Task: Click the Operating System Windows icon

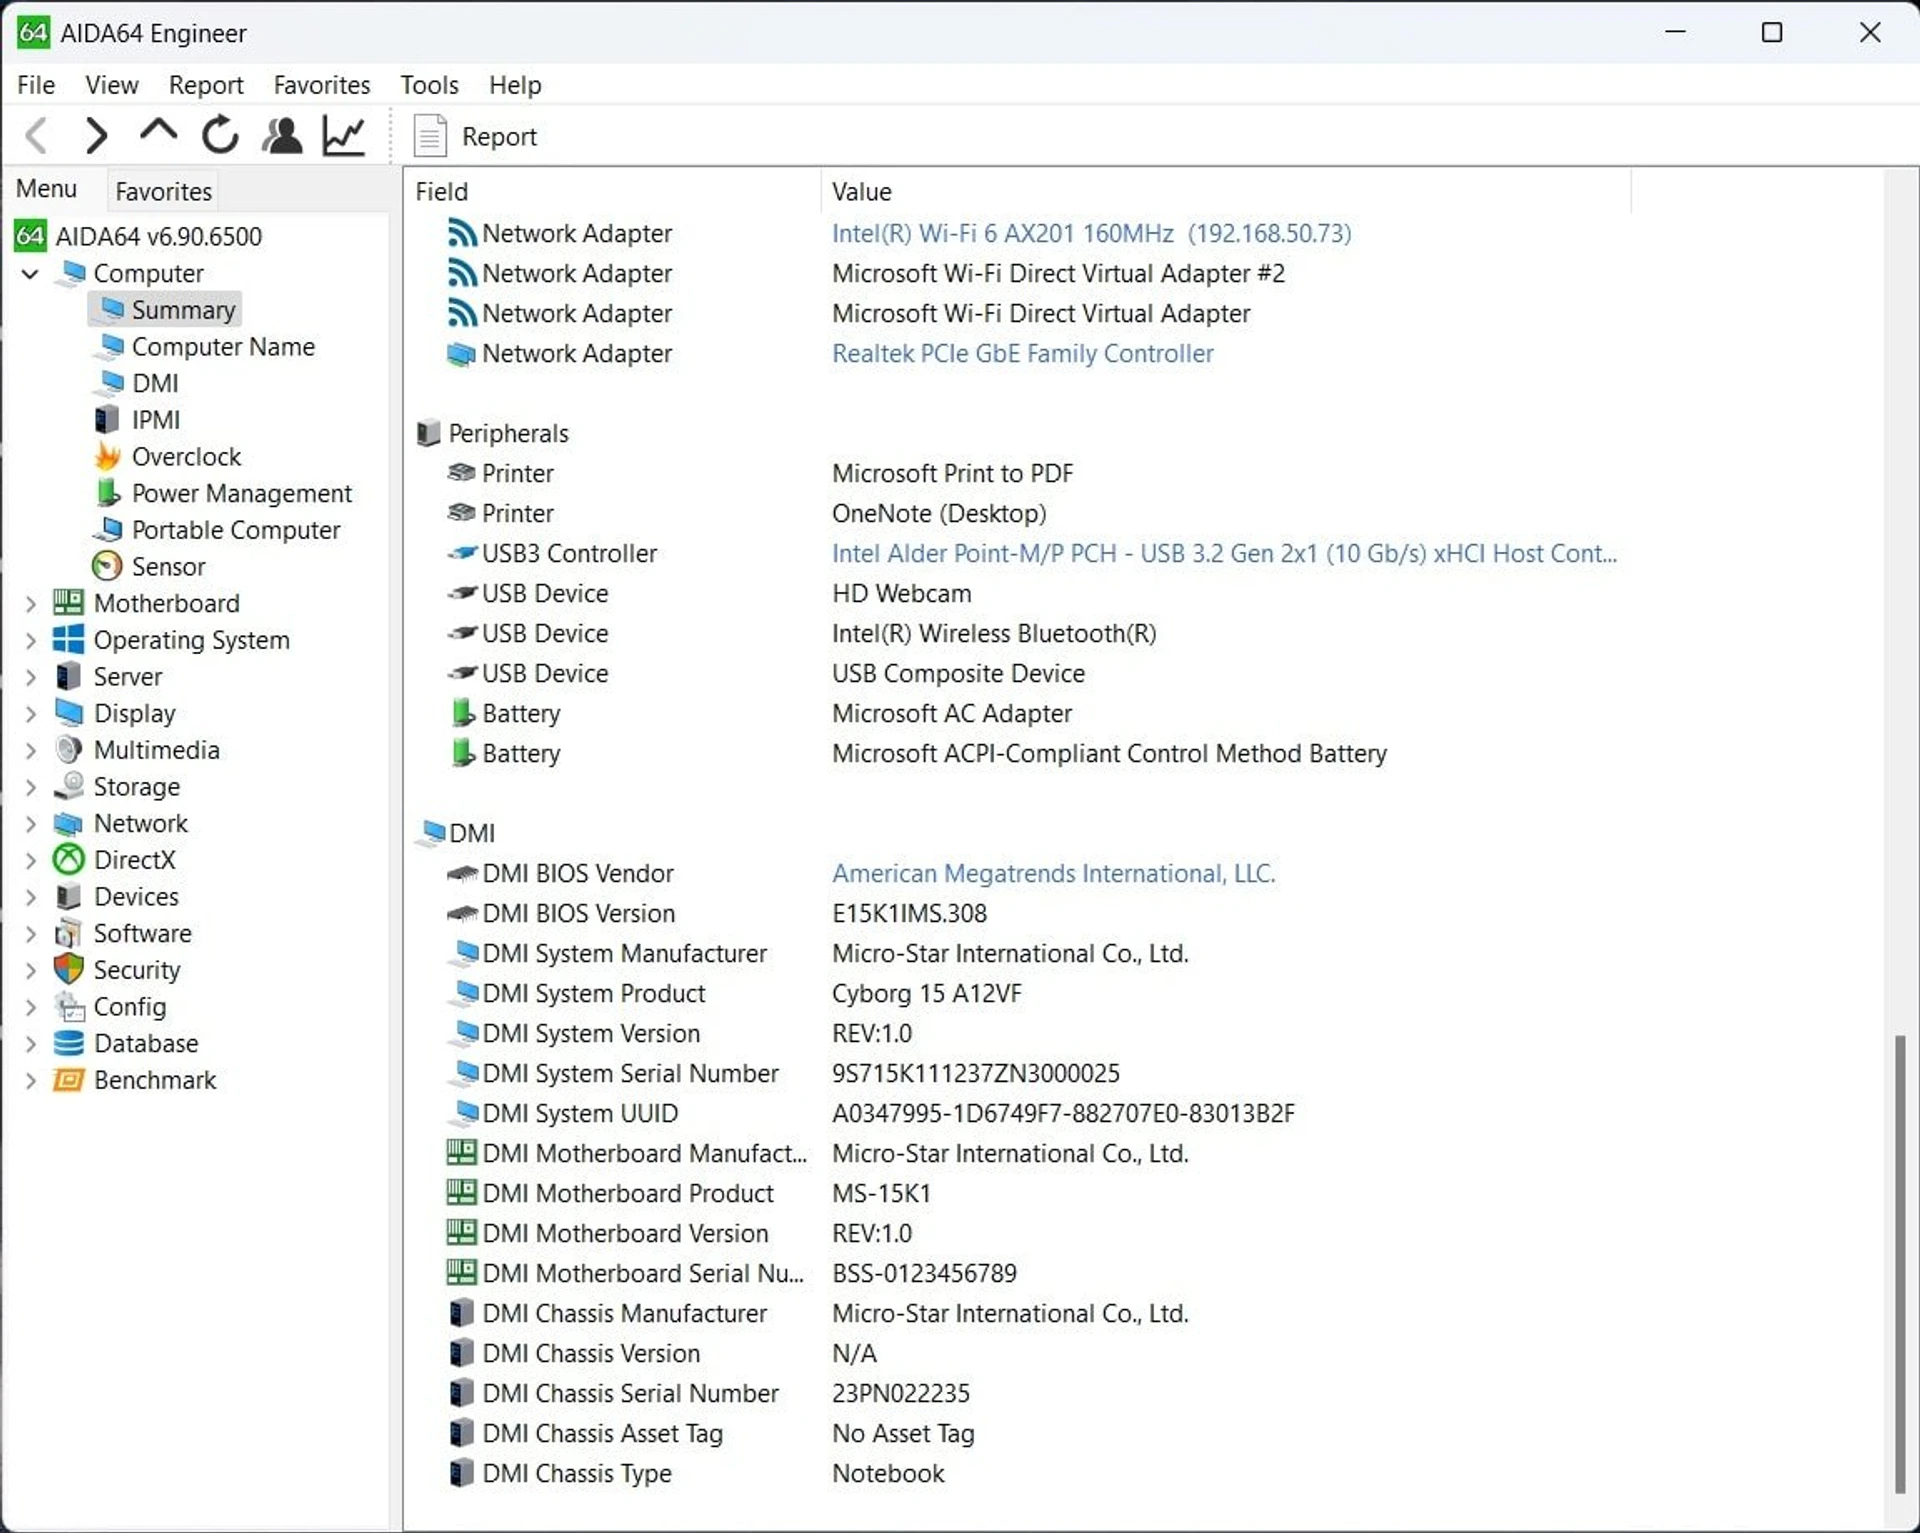Action: (68, 640)
